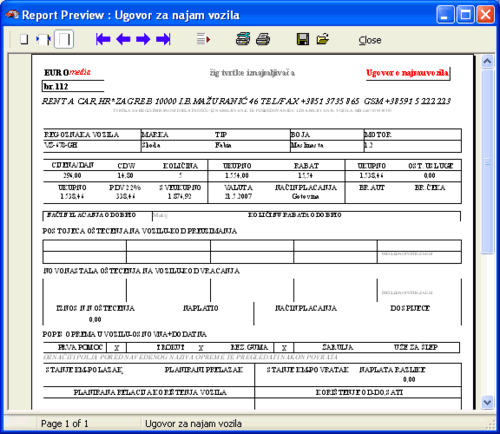Screen dimensions: 500x434
Task: Click the 'REG OZNAKA VOZILA' column header
Action: coord(81,135)
